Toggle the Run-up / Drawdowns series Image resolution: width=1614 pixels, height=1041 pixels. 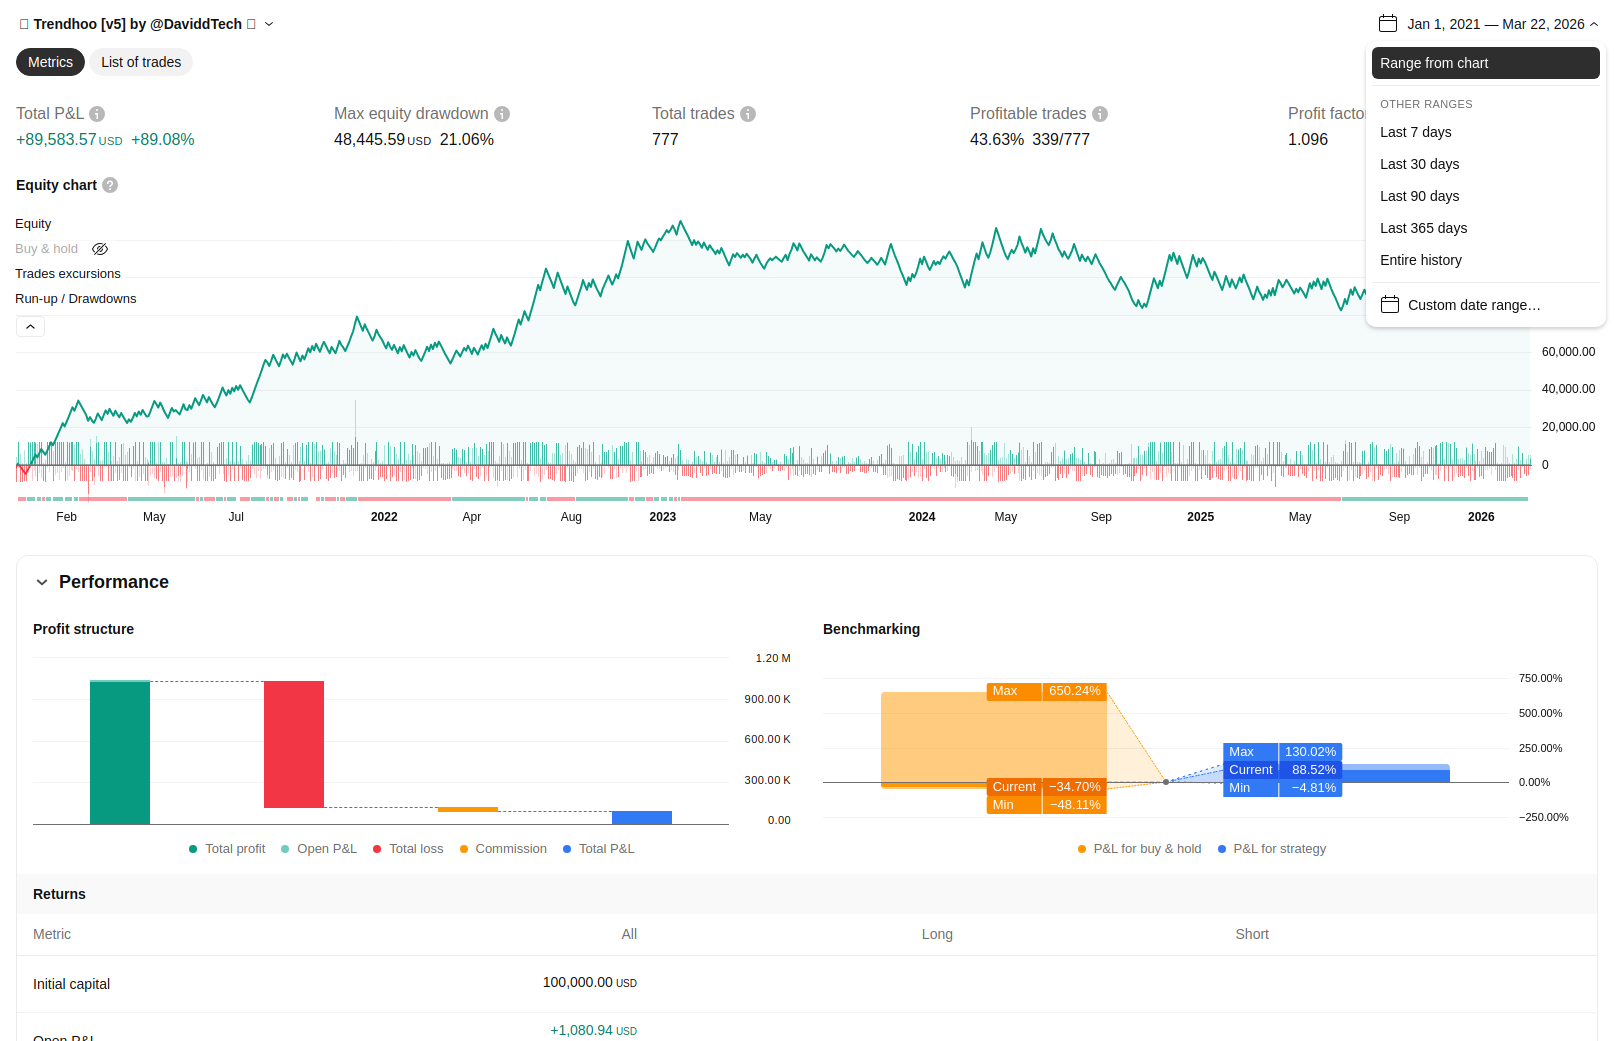point(76,299)
